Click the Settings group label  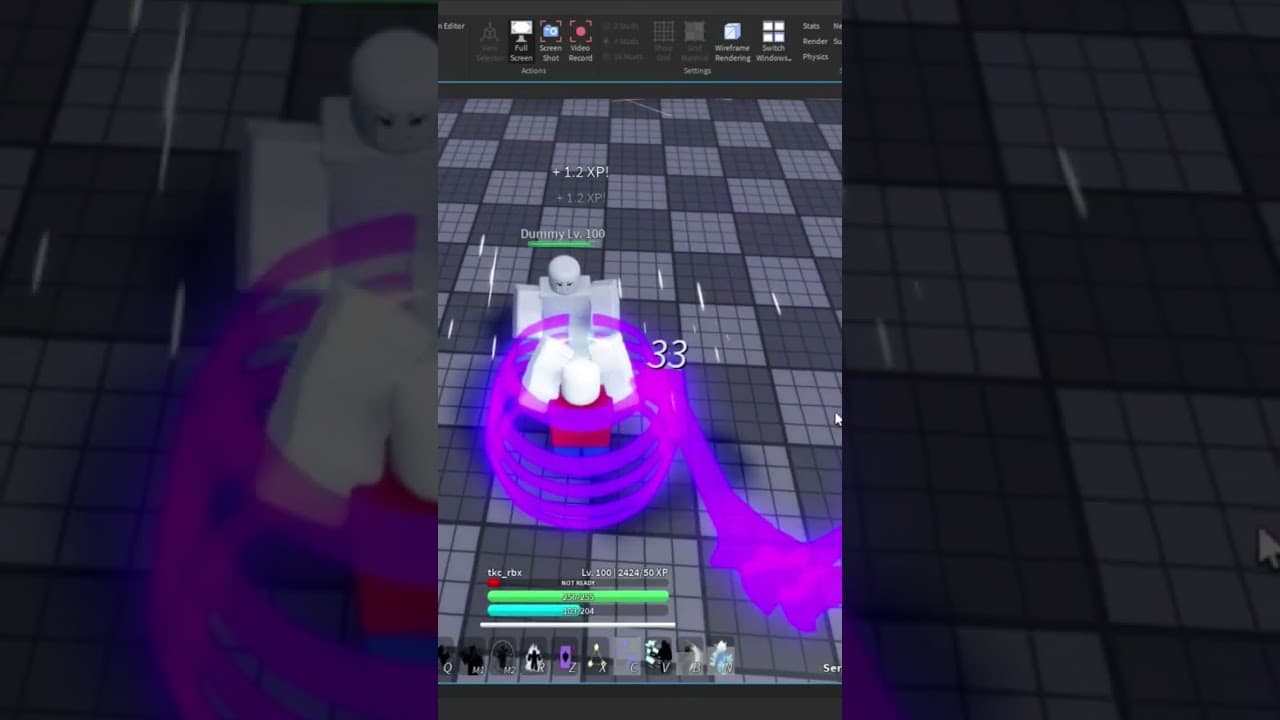697,71
